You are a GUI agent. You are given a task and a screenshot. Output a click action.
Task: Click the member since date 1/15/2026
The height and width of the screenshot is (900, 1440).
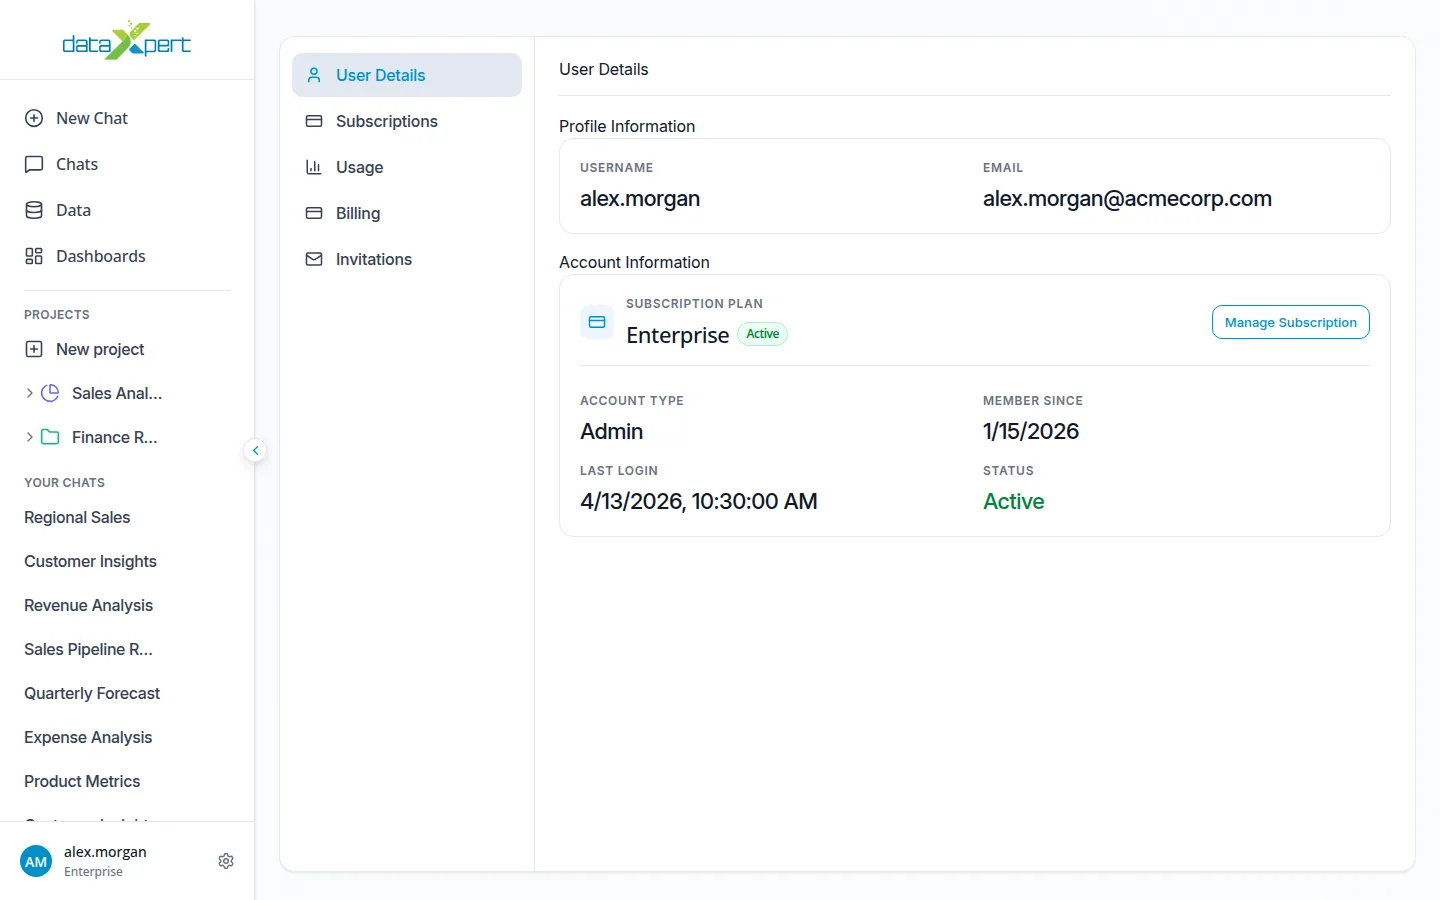coord(1031,431)
